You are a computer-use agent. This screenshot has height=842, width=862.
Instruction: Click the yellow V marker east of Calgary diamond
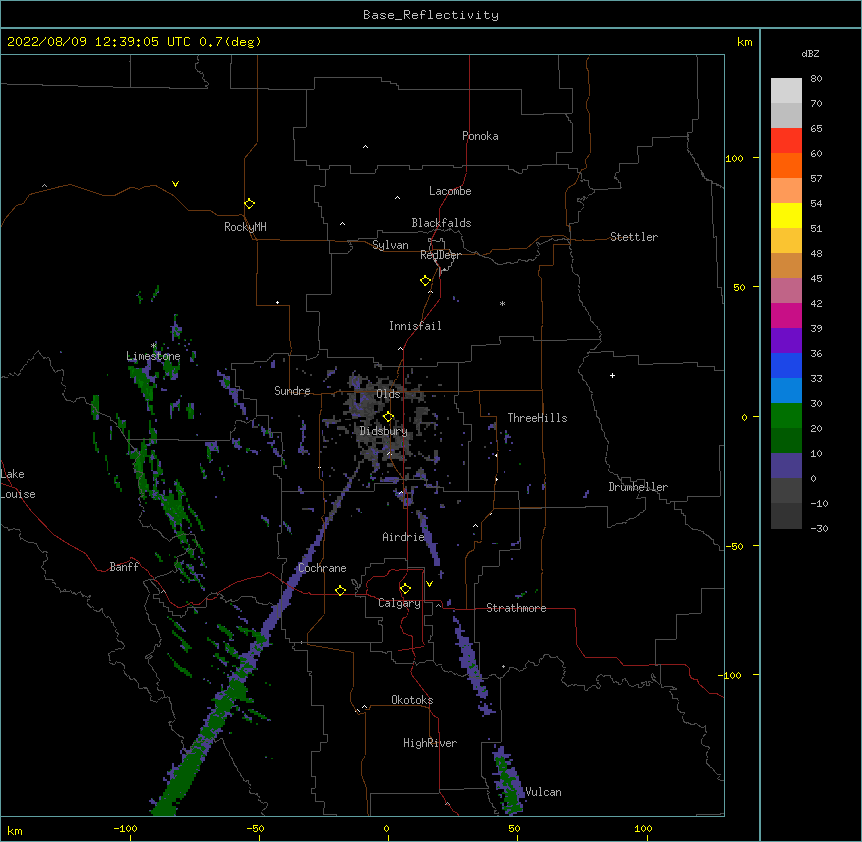click(429, 584)
